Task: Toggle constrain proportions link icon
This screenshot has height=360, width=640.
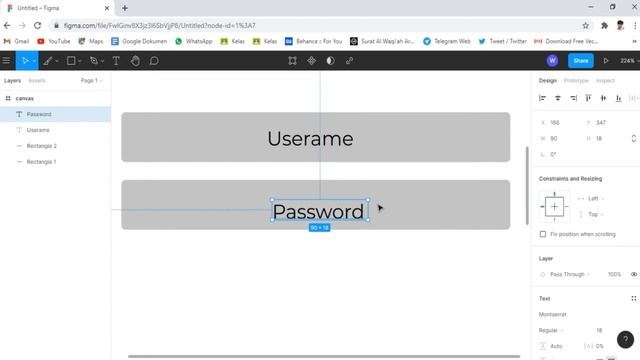Action: coord(633,138)
